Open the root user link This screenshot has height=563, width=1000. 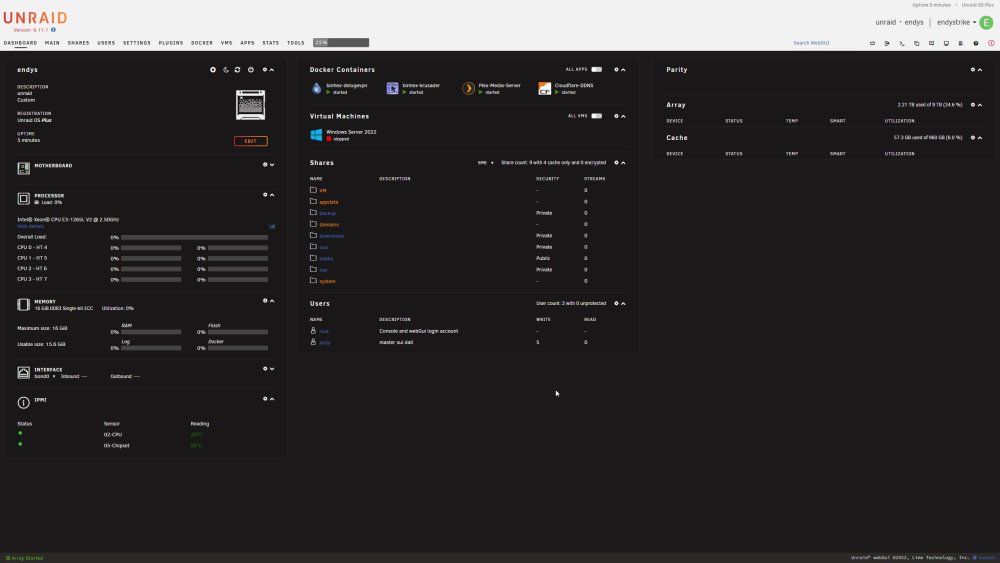click(324, 331)
